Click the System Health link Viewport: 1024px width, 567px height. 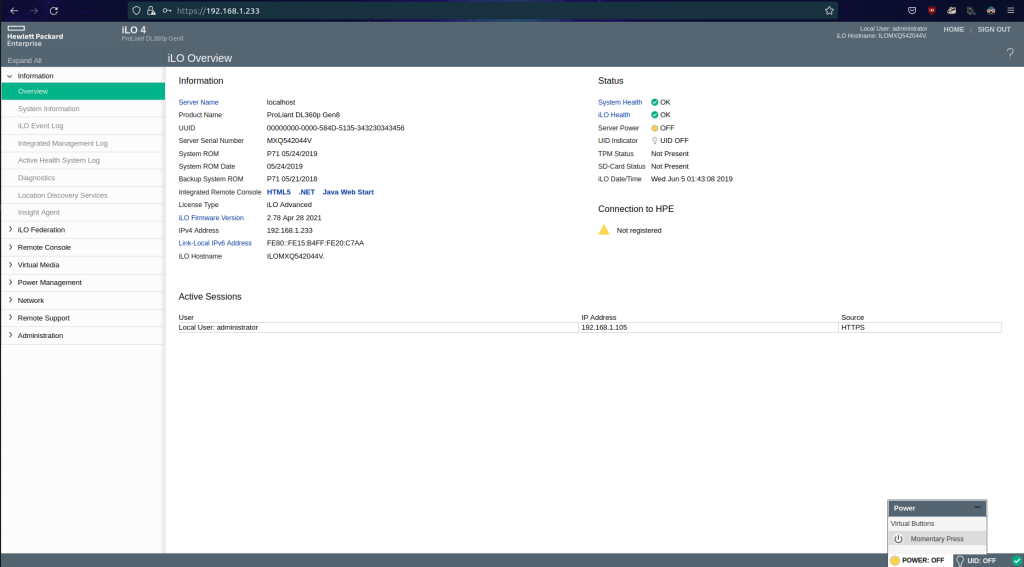click(x=620, y=103)
